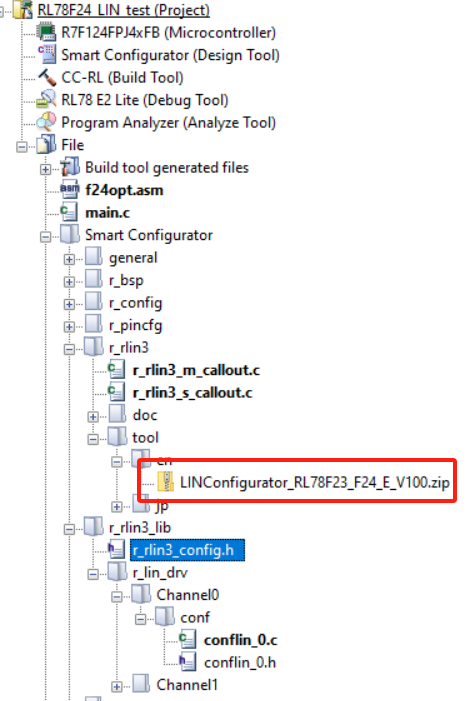This screenshot has height=701, width=470.
Task: Select the r_rlin3_s_callout.c file
Action: click(x=192, y=393)
